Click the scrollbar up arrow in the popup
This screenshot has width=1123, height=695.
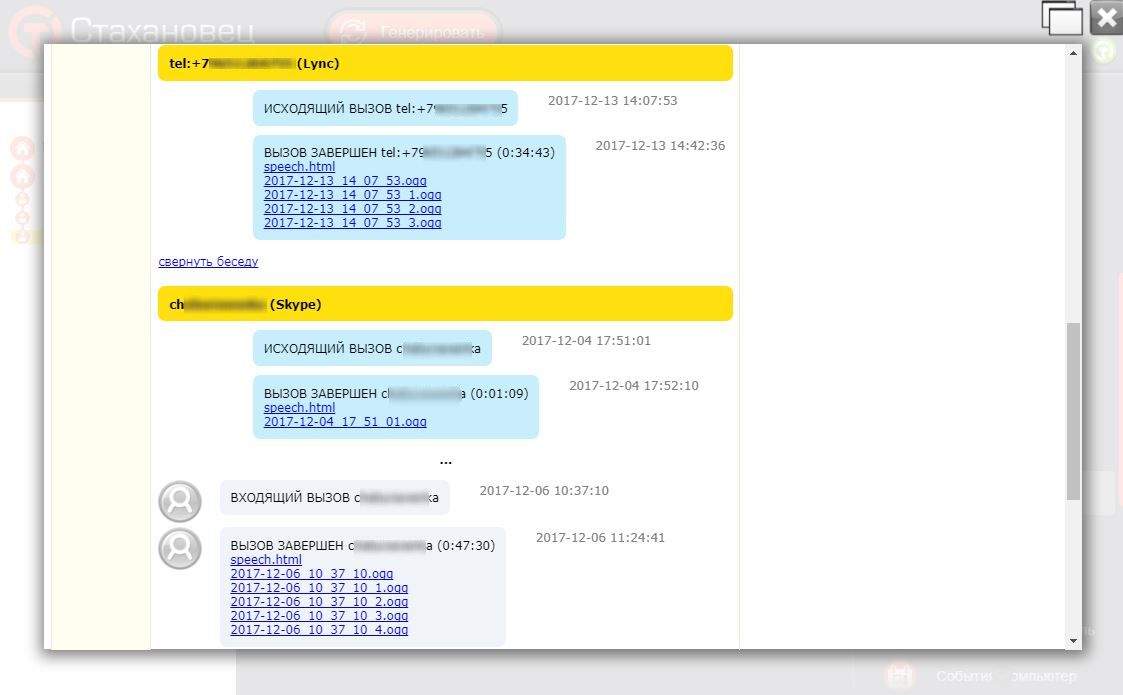point(1073,53)
